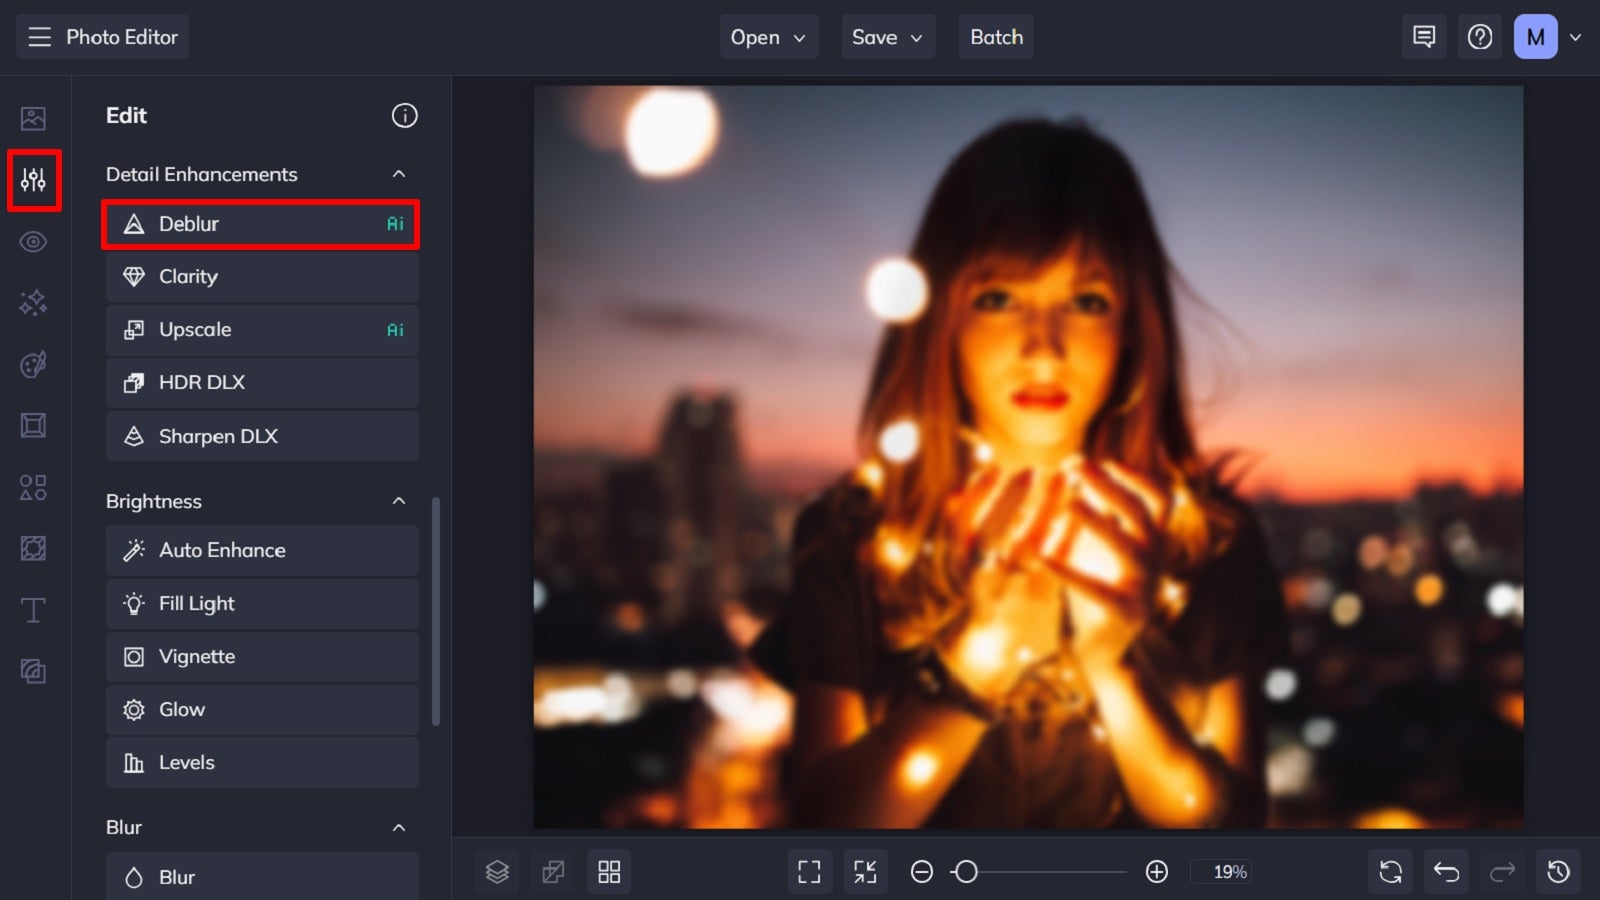Toggle fit-to-screen view
The height and width of the screenshot is (900, 1600).
865,871
